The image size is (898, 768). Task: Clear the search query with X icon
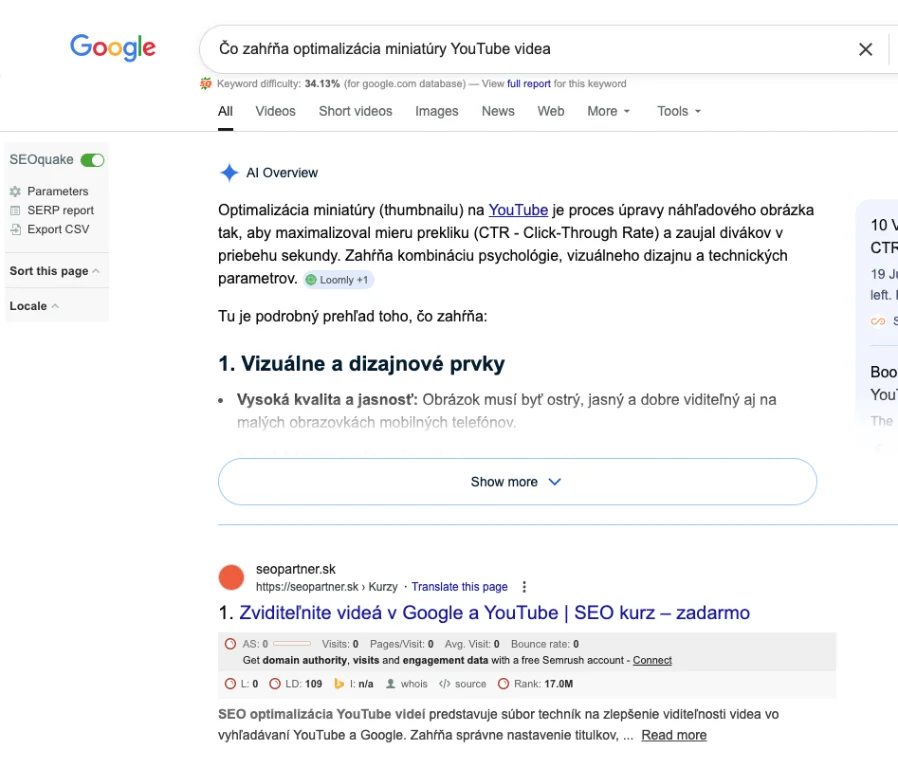point(866,49)
